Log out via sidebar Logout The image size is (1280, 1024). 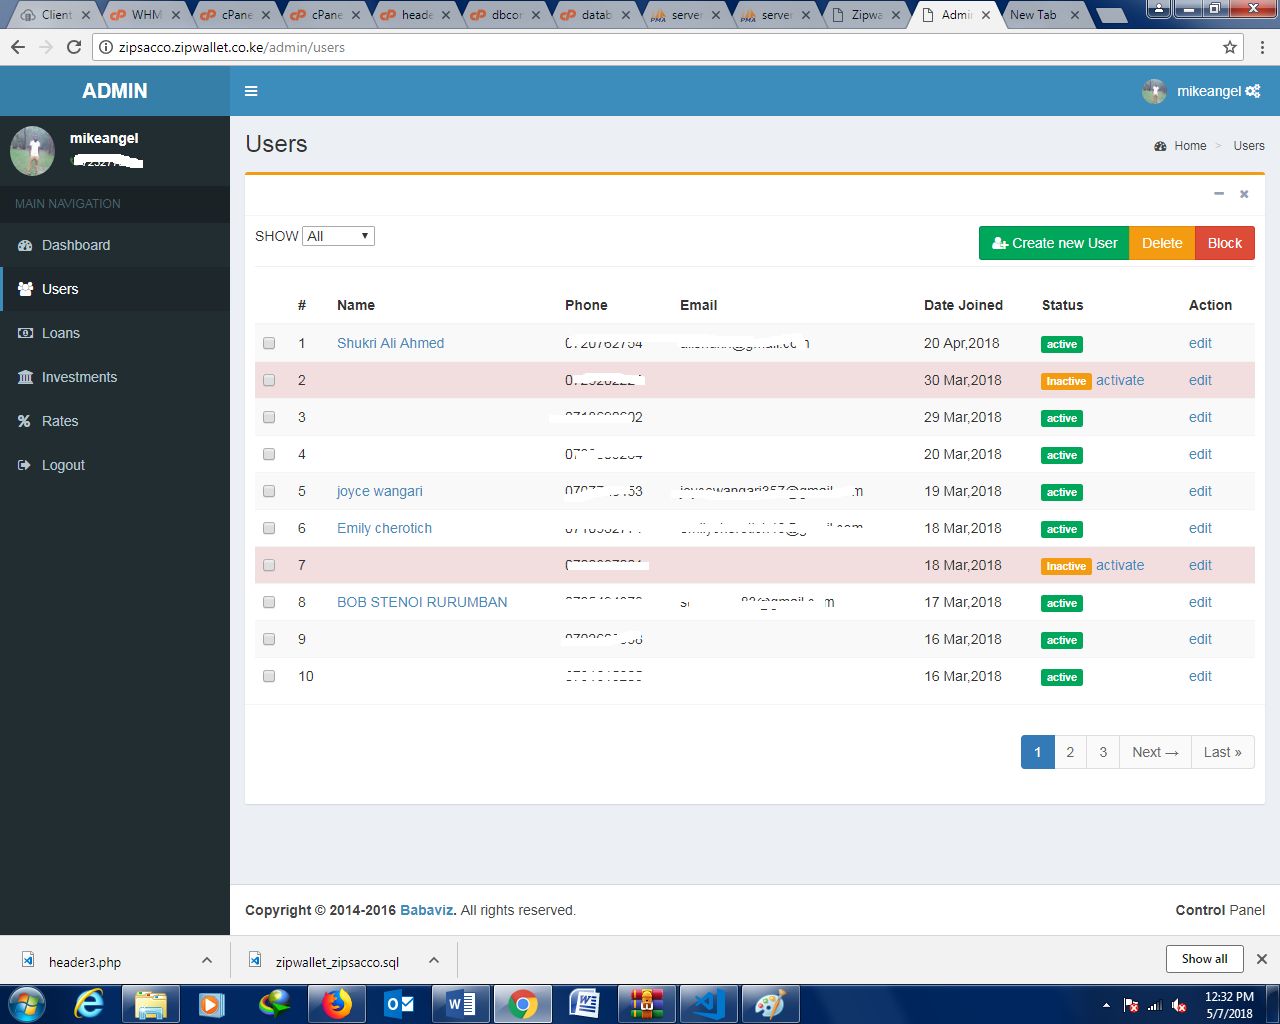[115, 465]
